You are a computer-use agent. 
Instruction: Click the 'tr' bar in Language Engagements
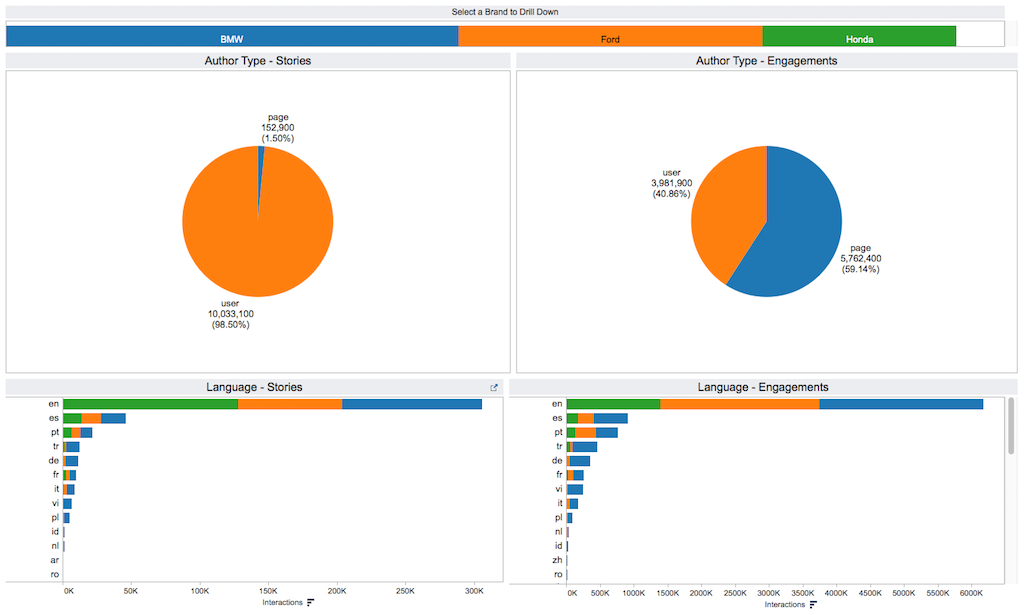(x=584, y=447)
